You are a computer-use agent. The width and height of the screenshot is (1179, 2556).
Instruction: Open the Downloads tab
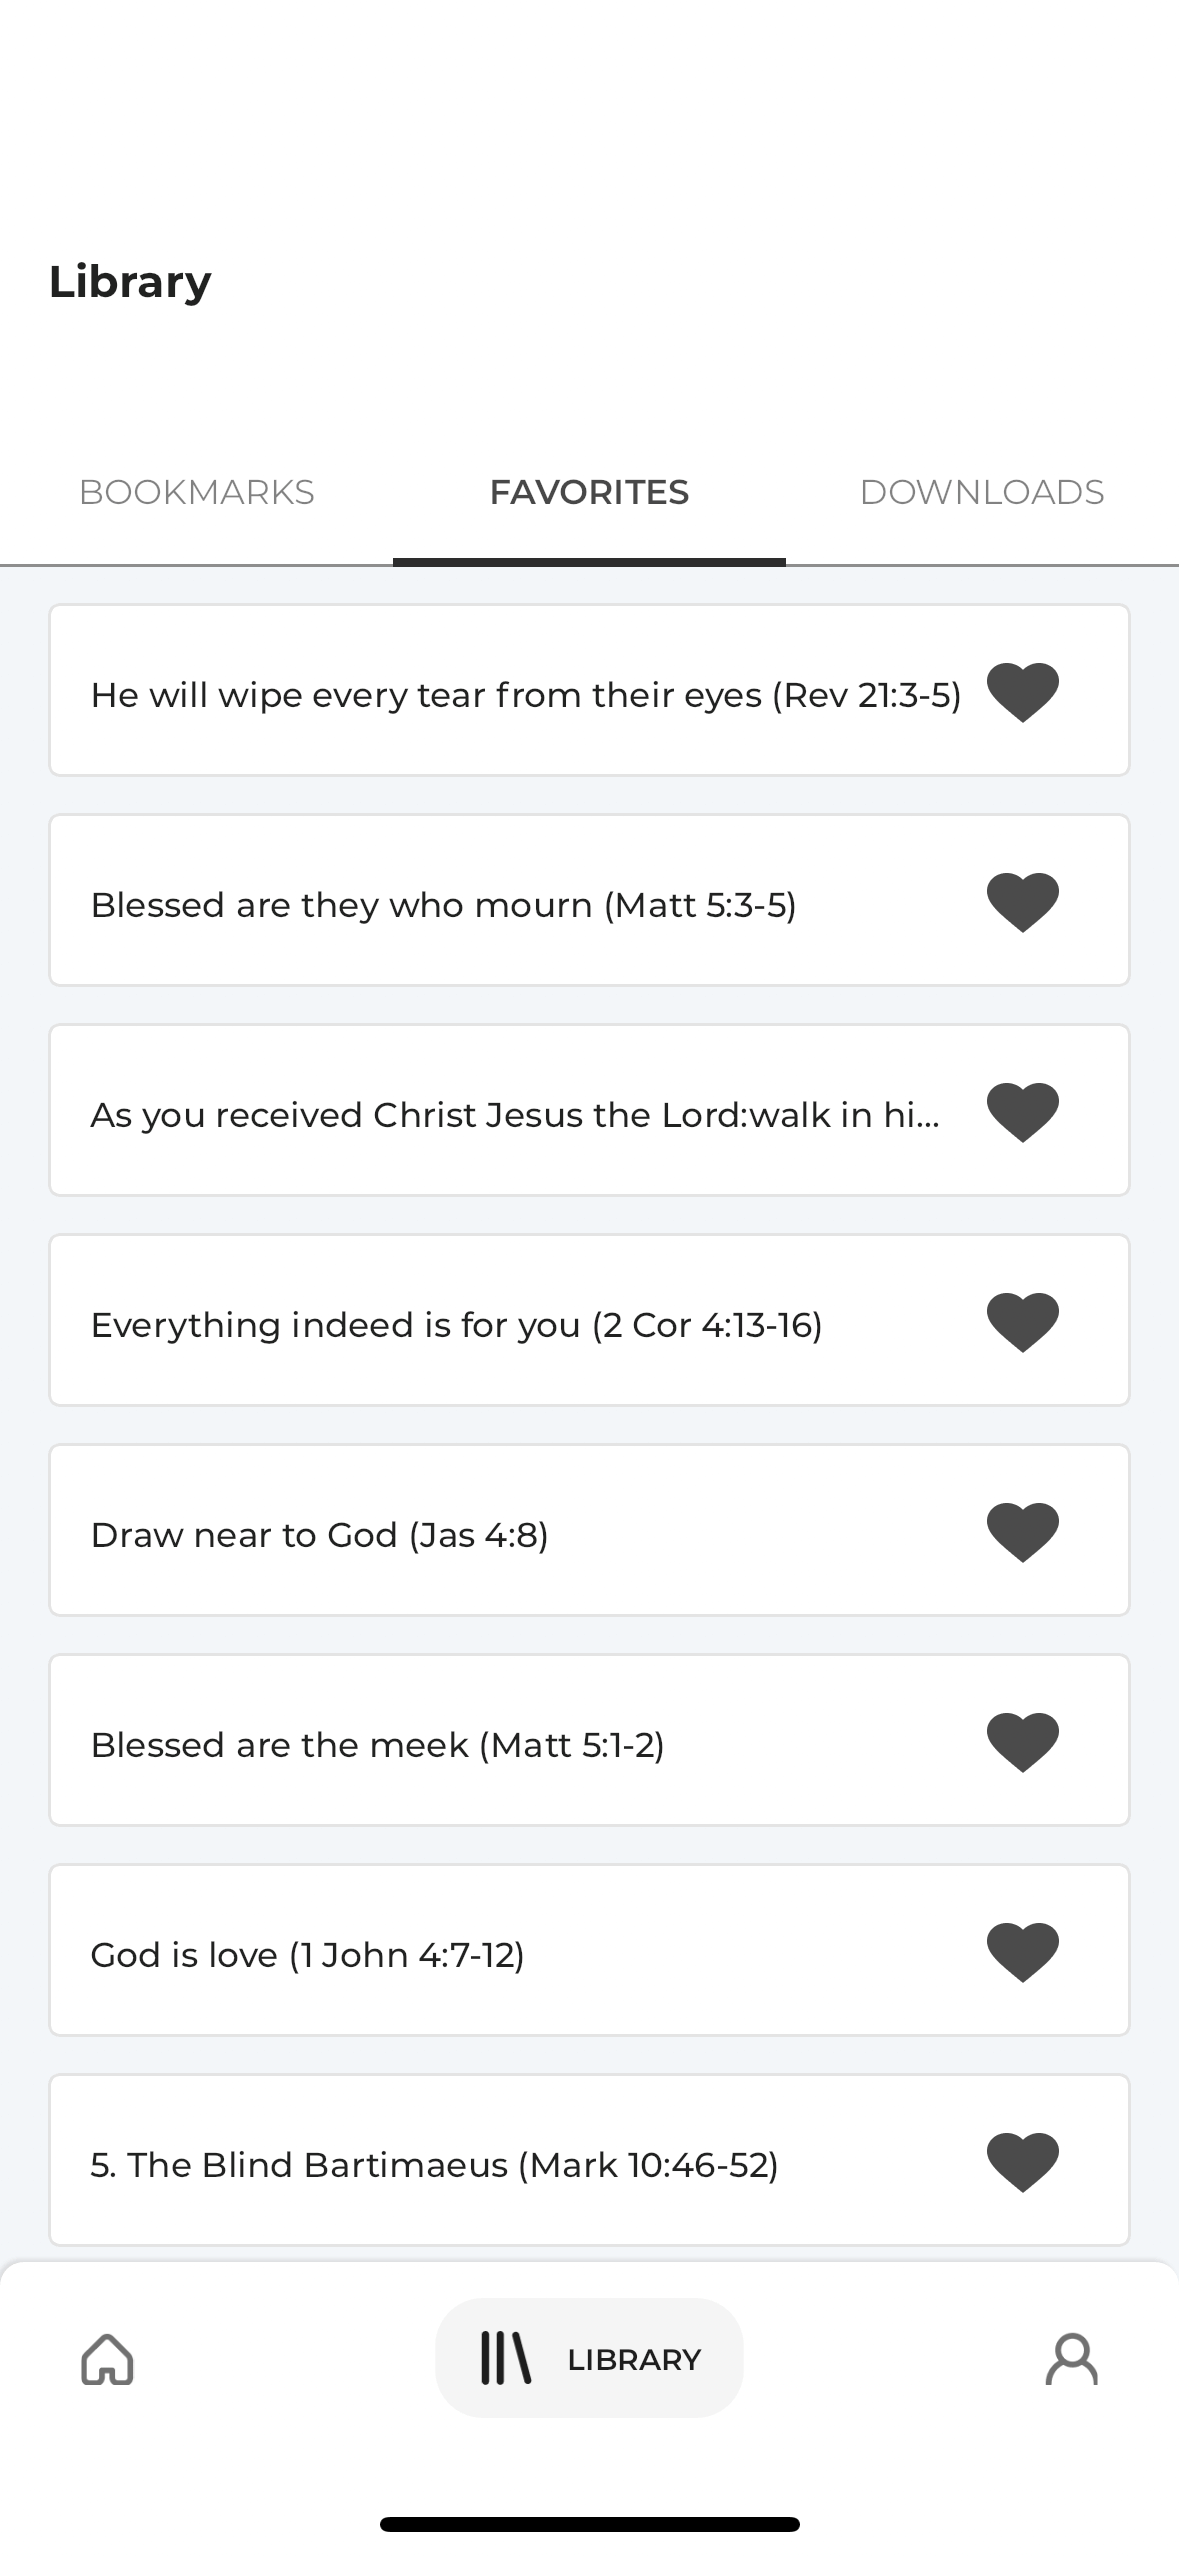[981, 492]
